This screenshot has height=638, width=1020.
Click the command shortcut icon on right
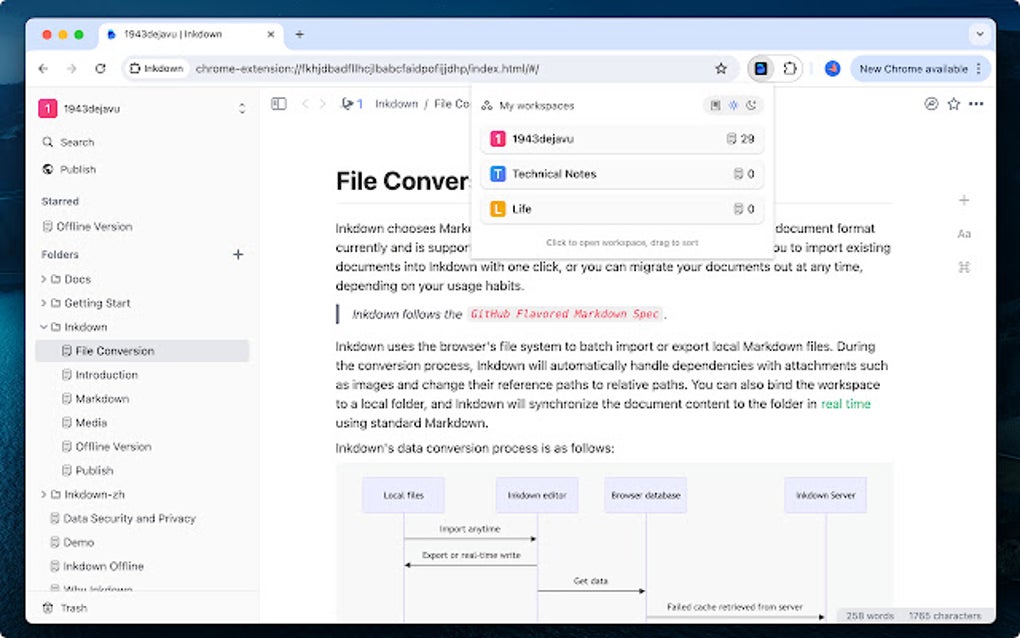(964, 267)
